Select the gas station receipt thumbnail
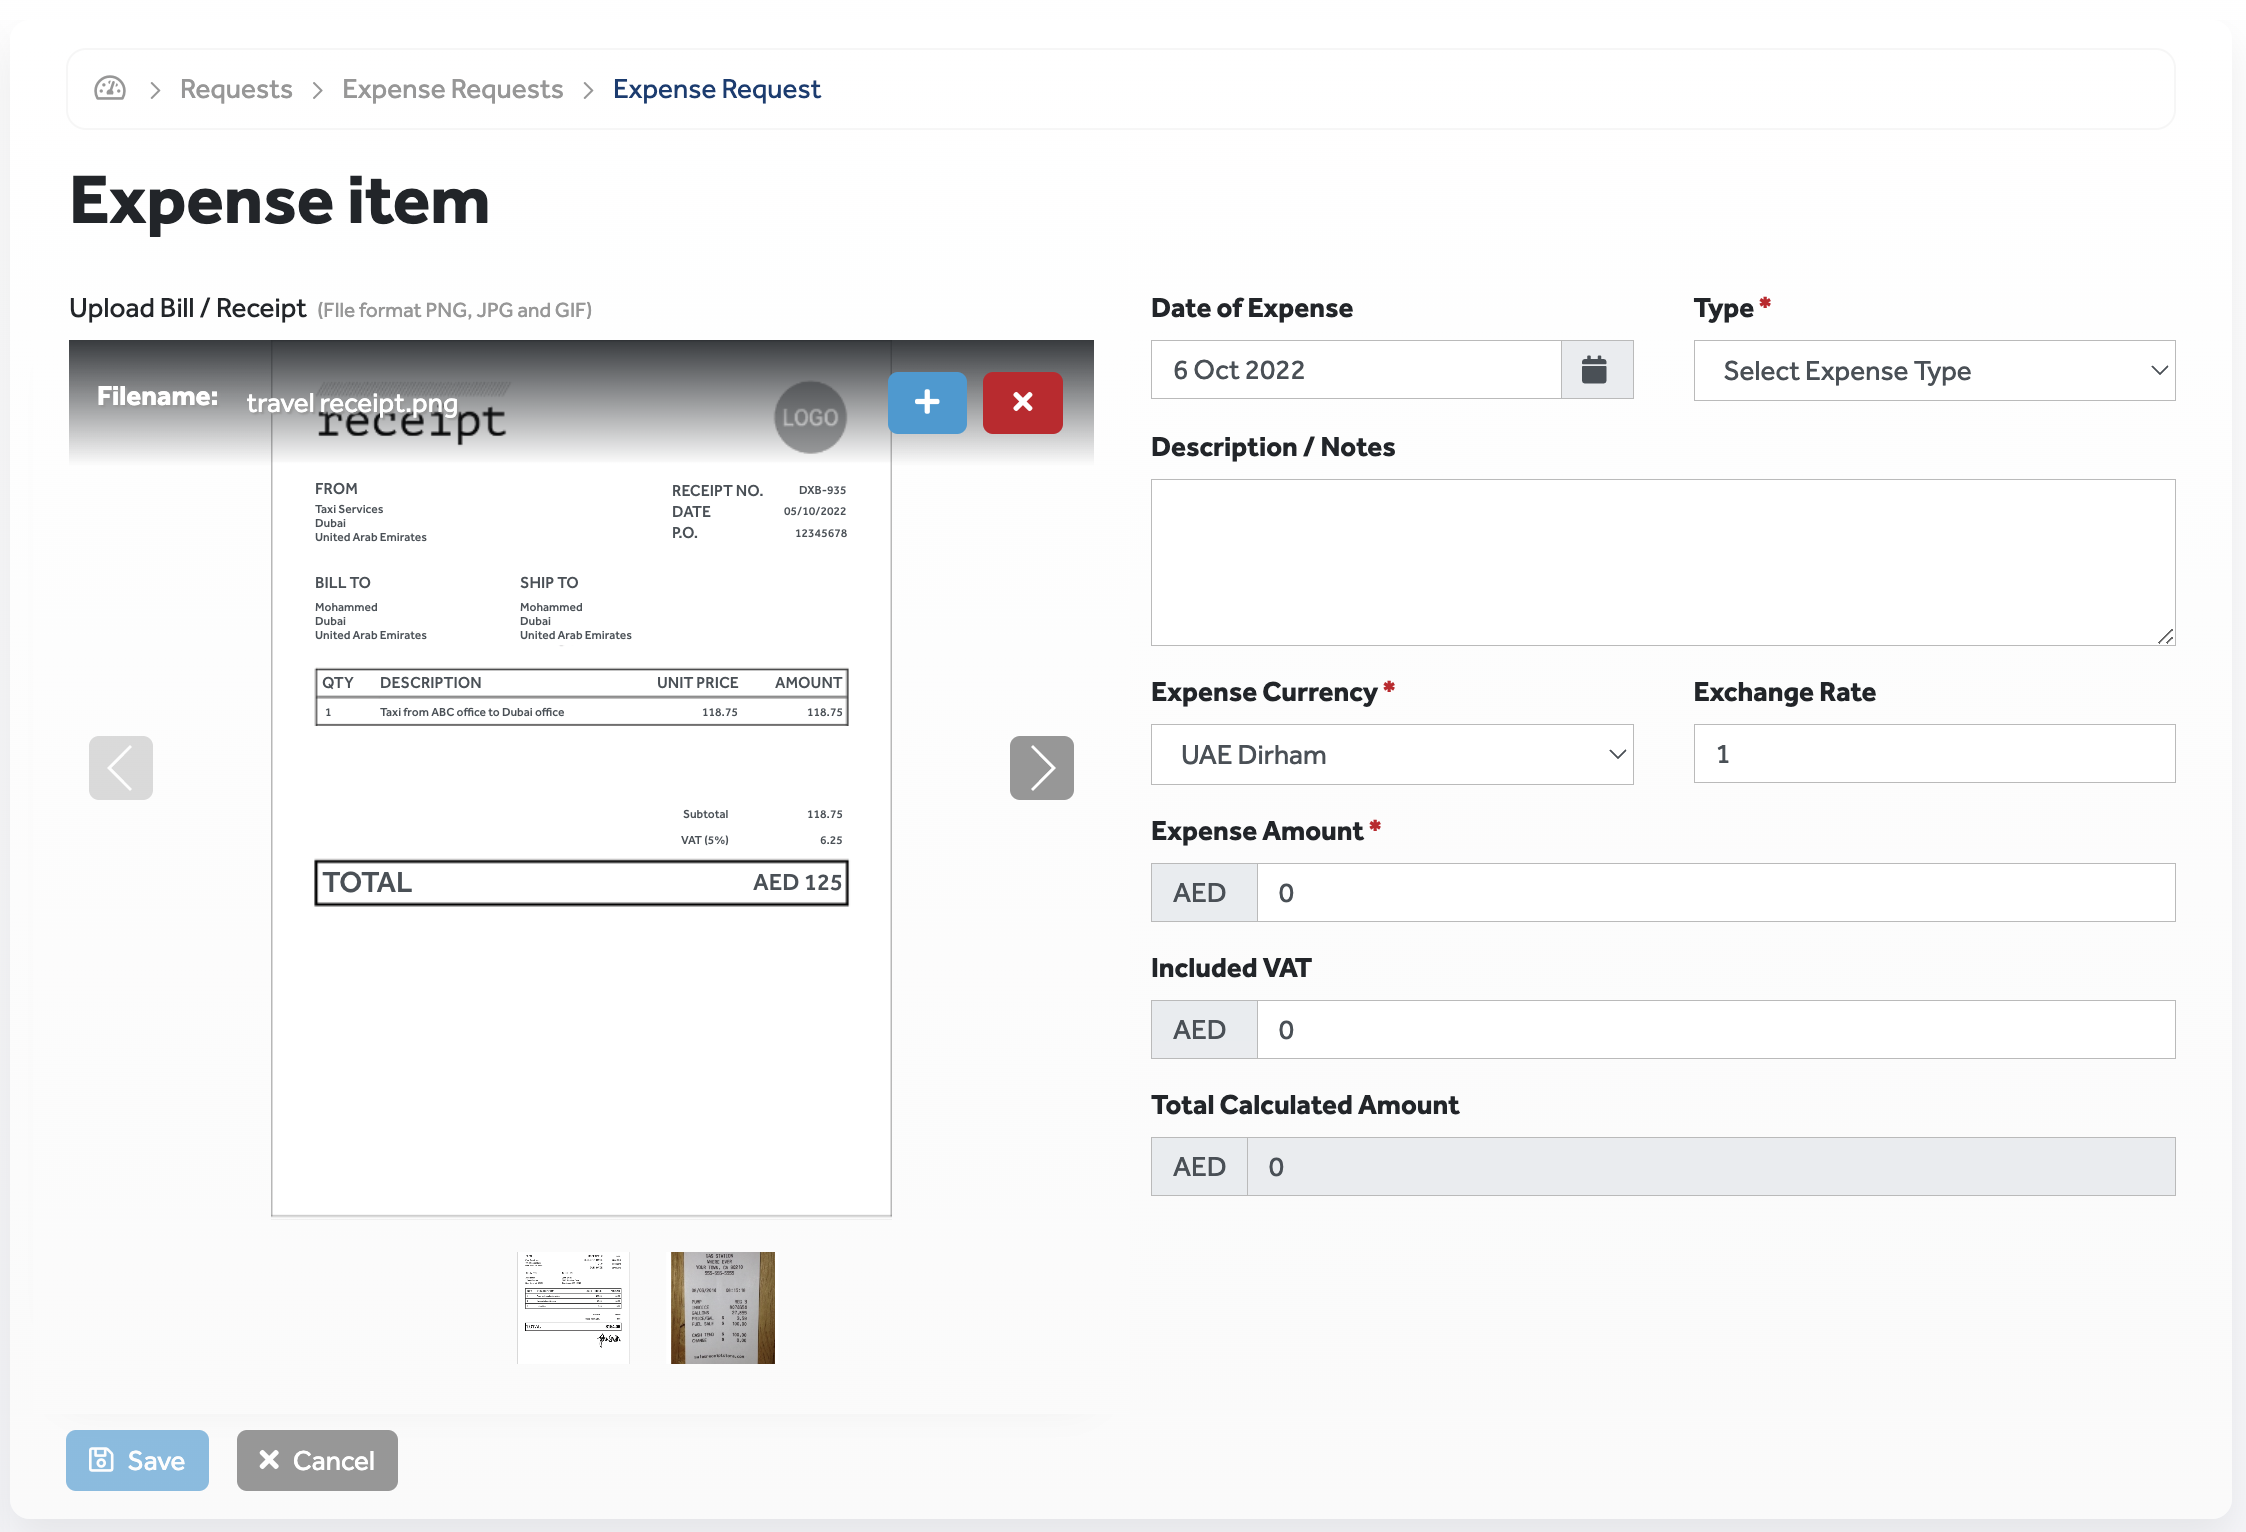 722,1307
